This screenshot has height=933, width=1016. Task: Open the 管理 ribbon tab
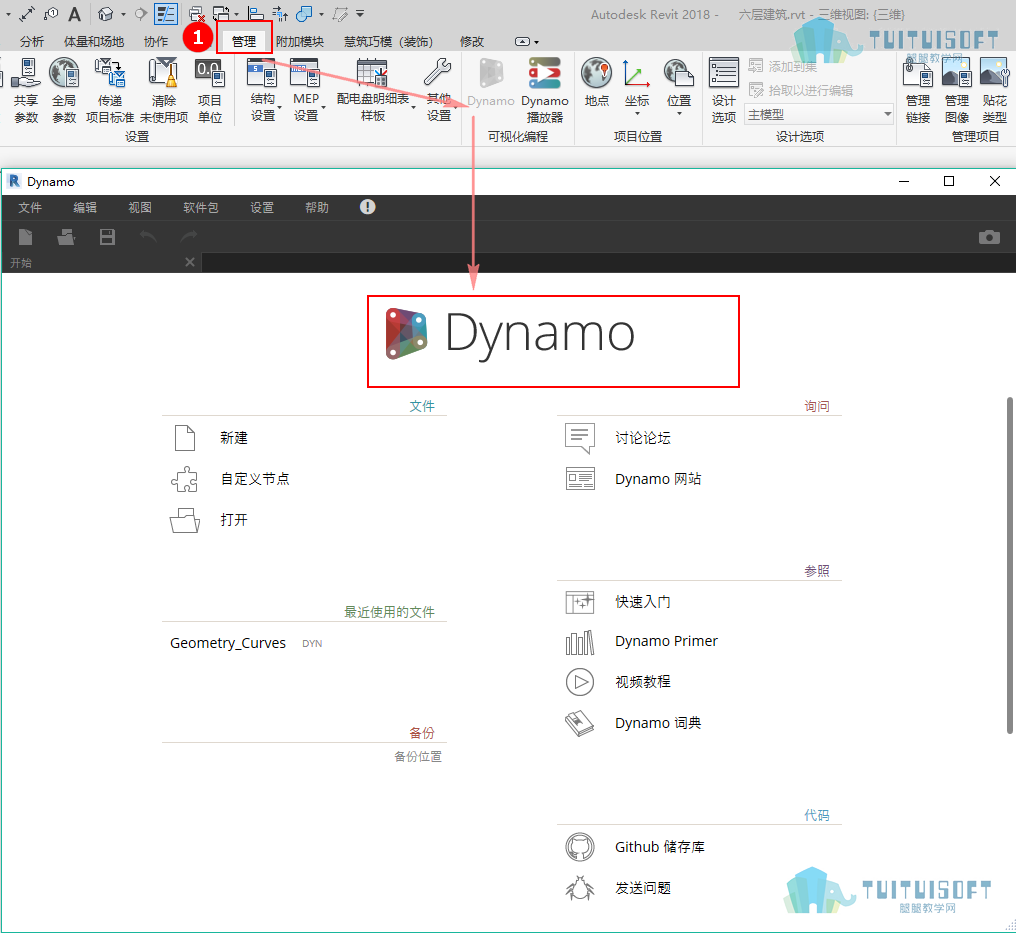pos(244,41)
